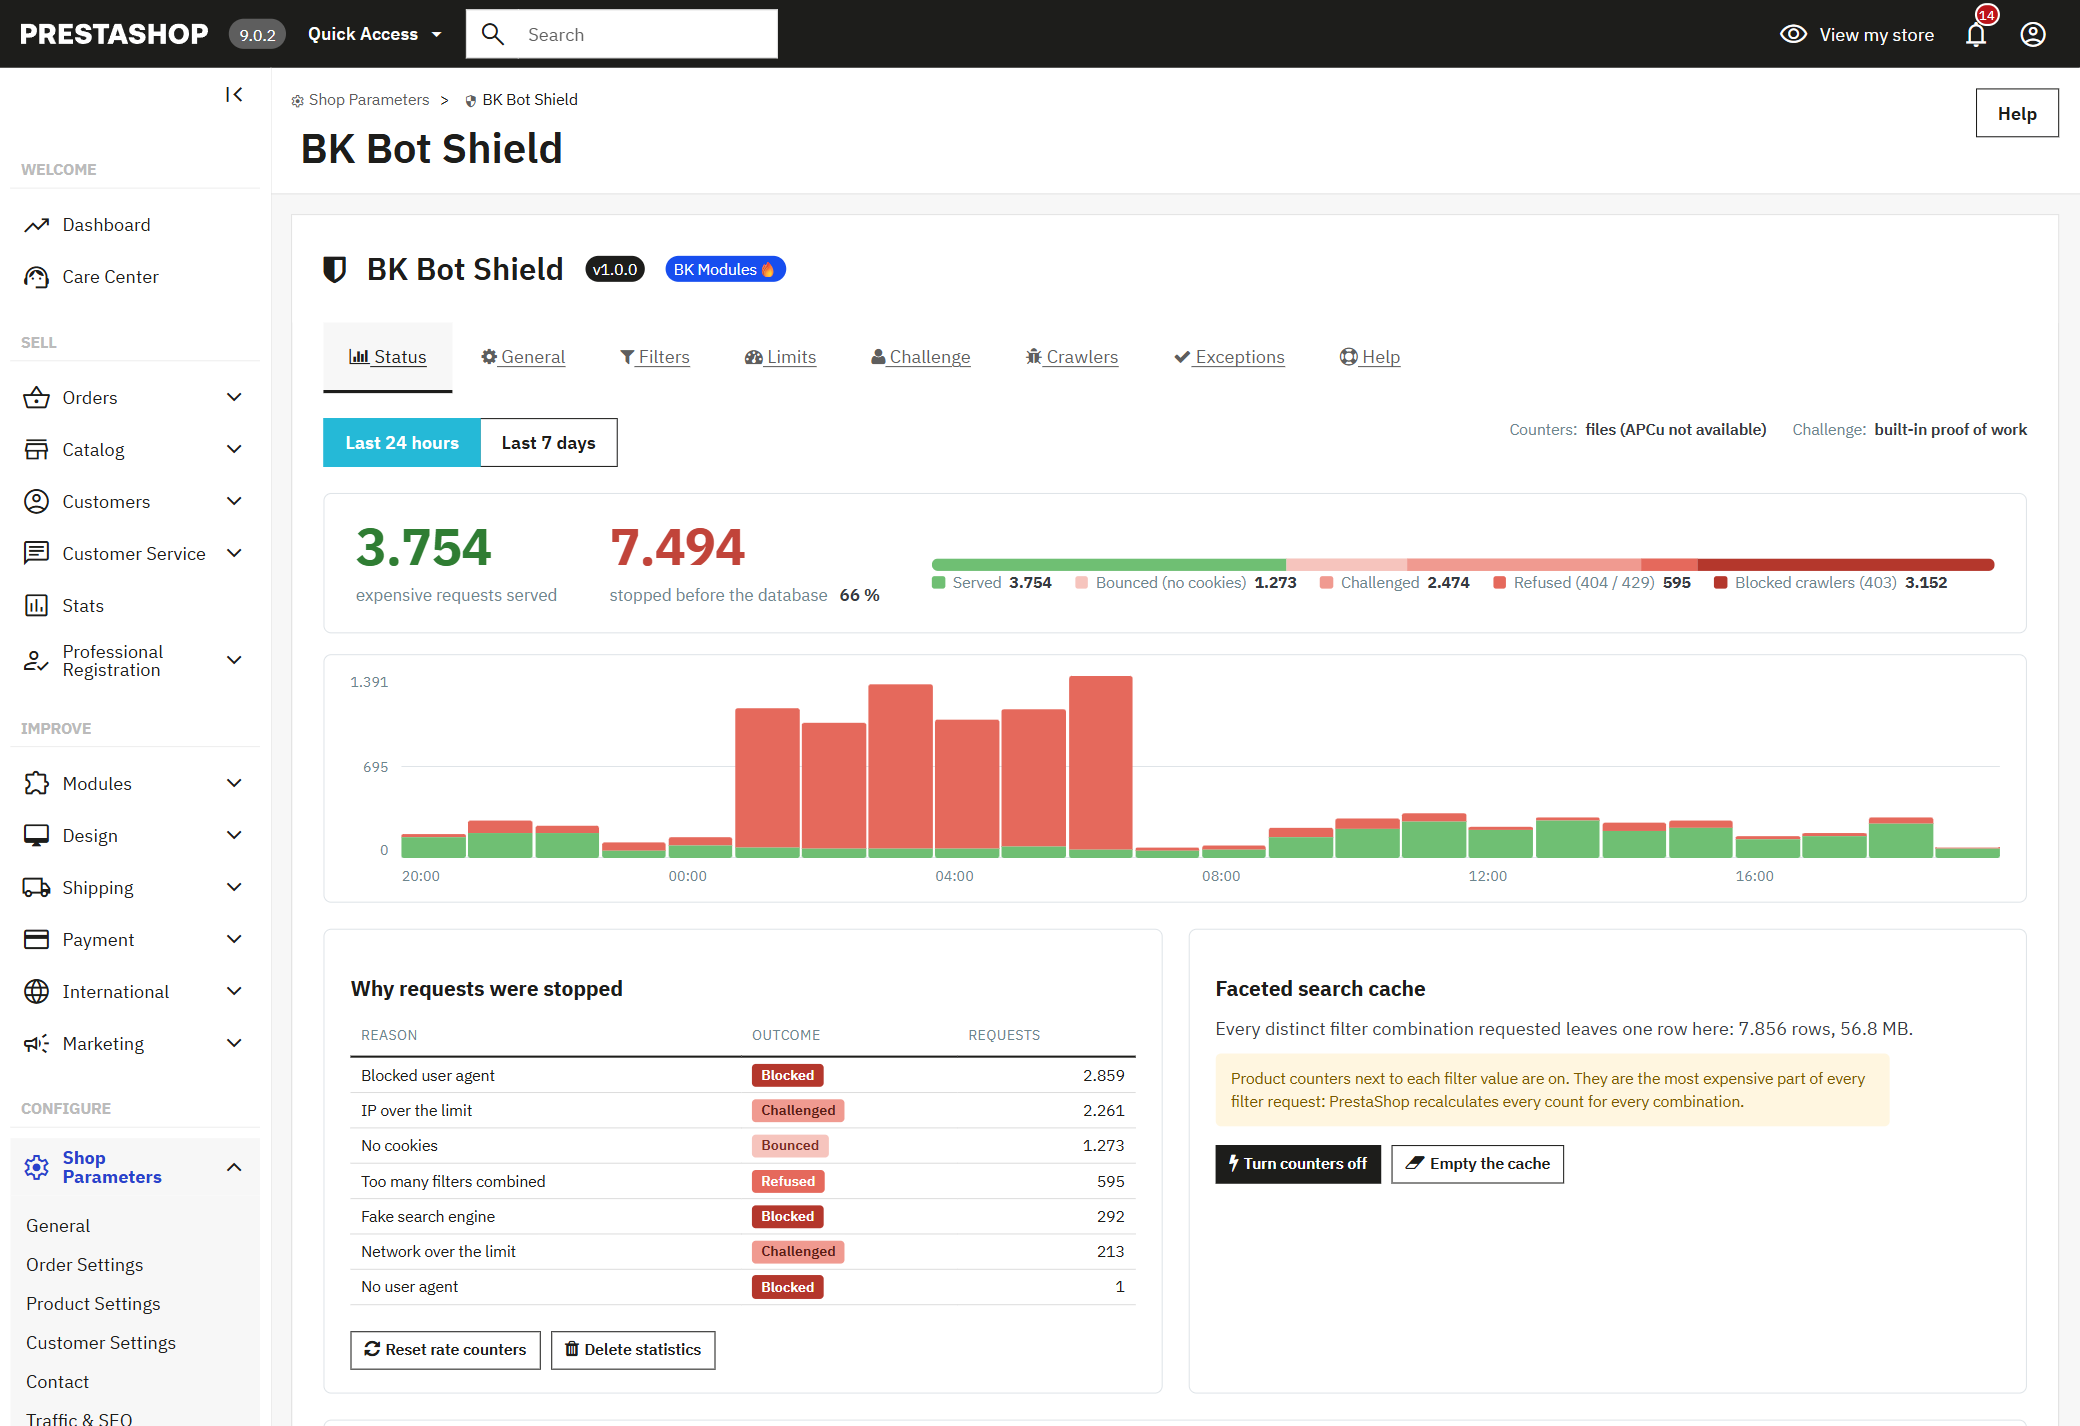Click the BK Modules badge

pyautogui.click(x=725, y=270)
